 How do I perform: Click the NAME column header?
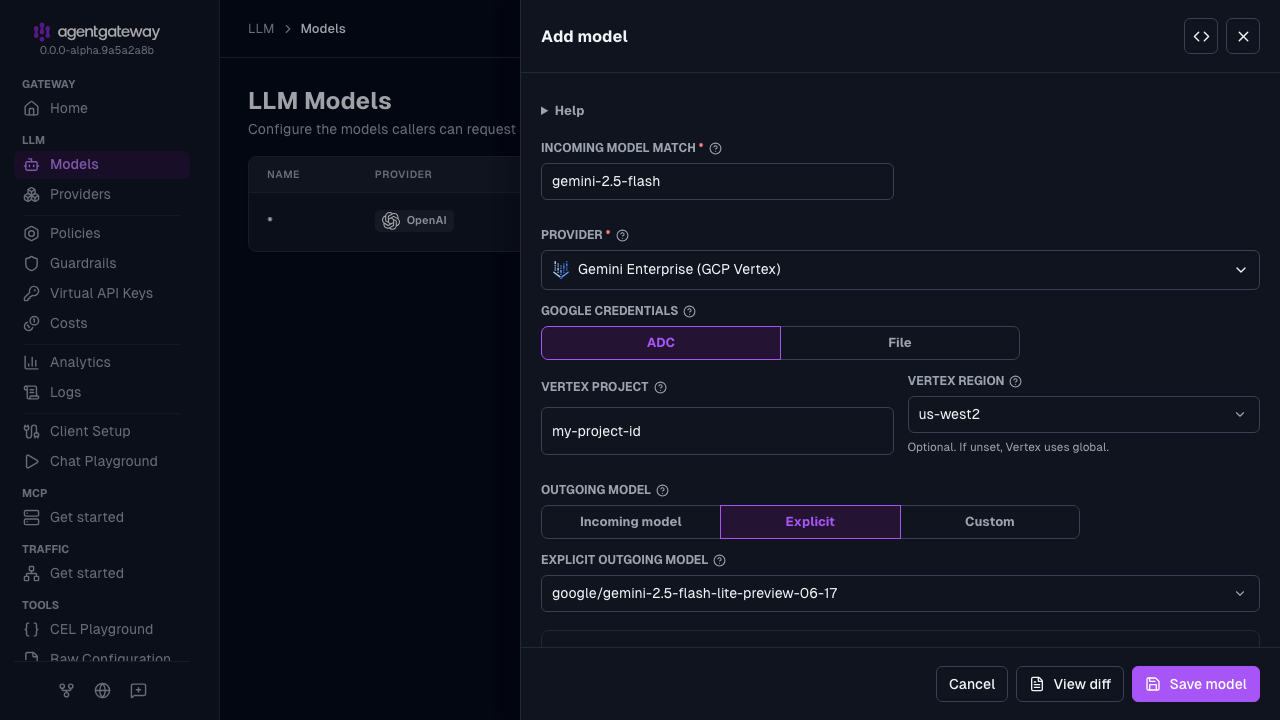click(283, 175)
